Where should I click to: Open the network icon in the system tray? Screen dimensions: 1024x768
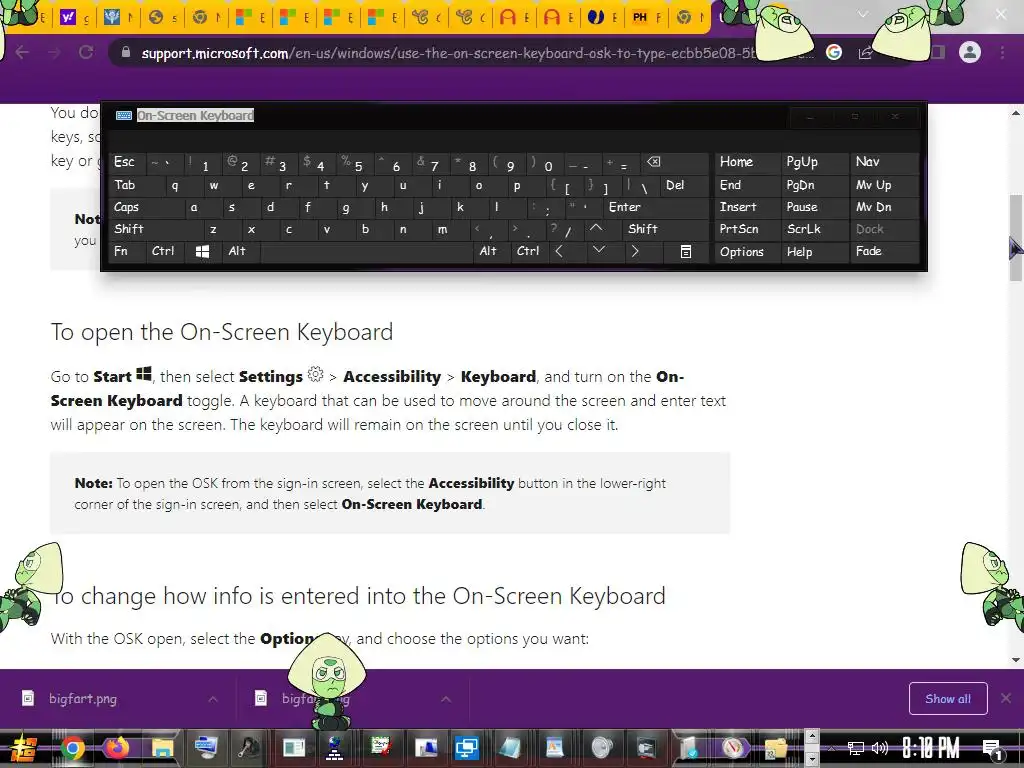pos(855,748)
